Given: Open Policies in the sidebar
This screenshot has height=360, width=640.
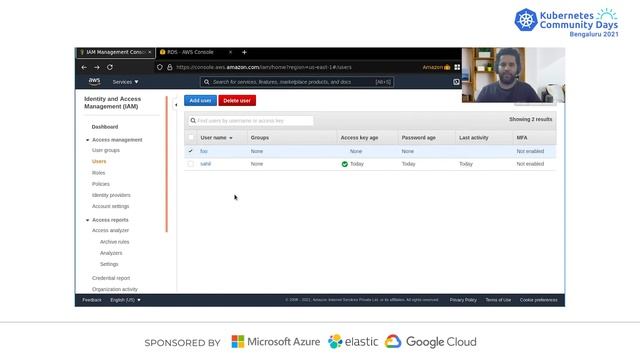Looking at the screenshot, I should tap(100, 184).
